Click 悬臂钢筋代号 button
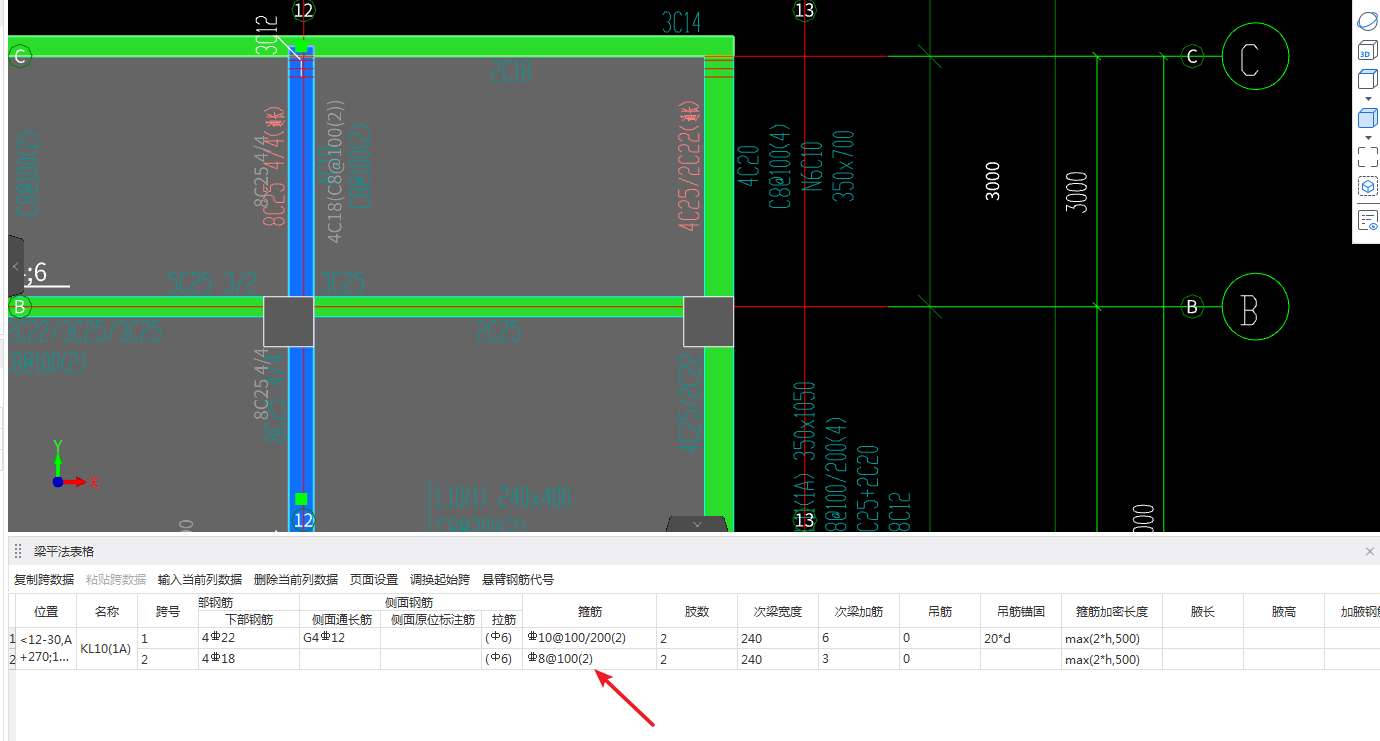This screenshot has width=1380, height=741. click(x=518, y=580)
